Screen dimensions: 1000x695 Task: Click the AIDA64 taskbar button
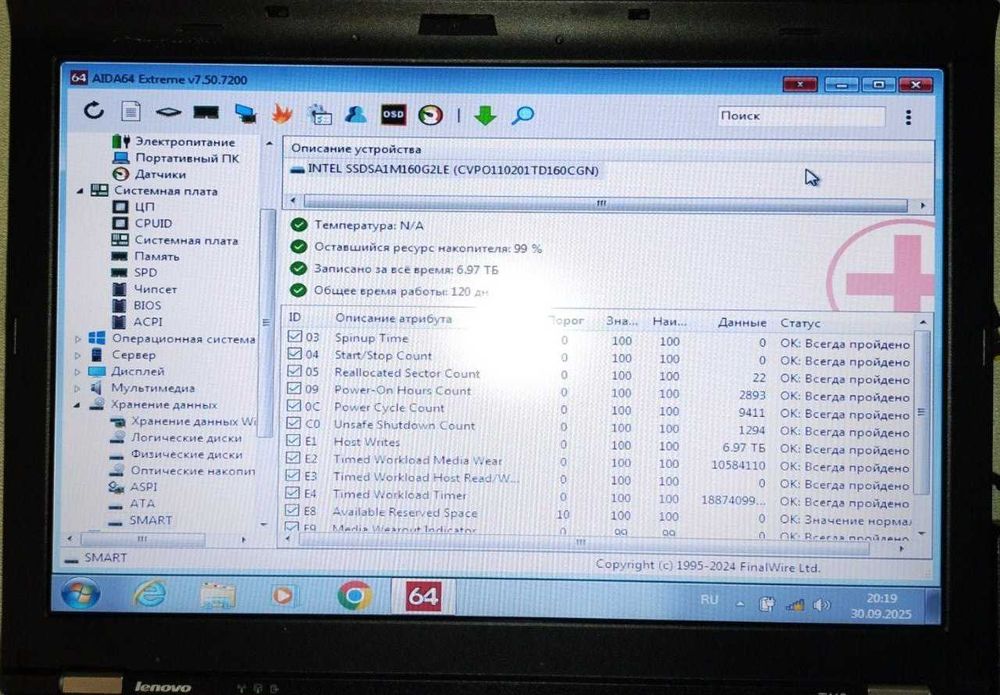tap(423, 597)
